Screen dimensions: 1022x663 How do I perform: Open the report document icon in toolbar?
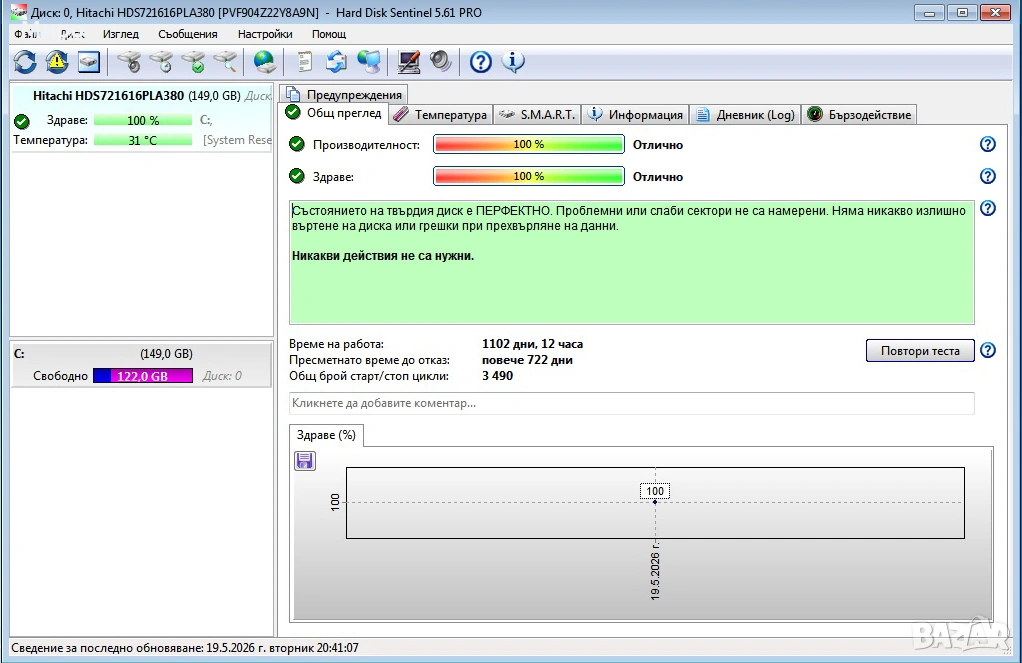[x=304, y=62]
